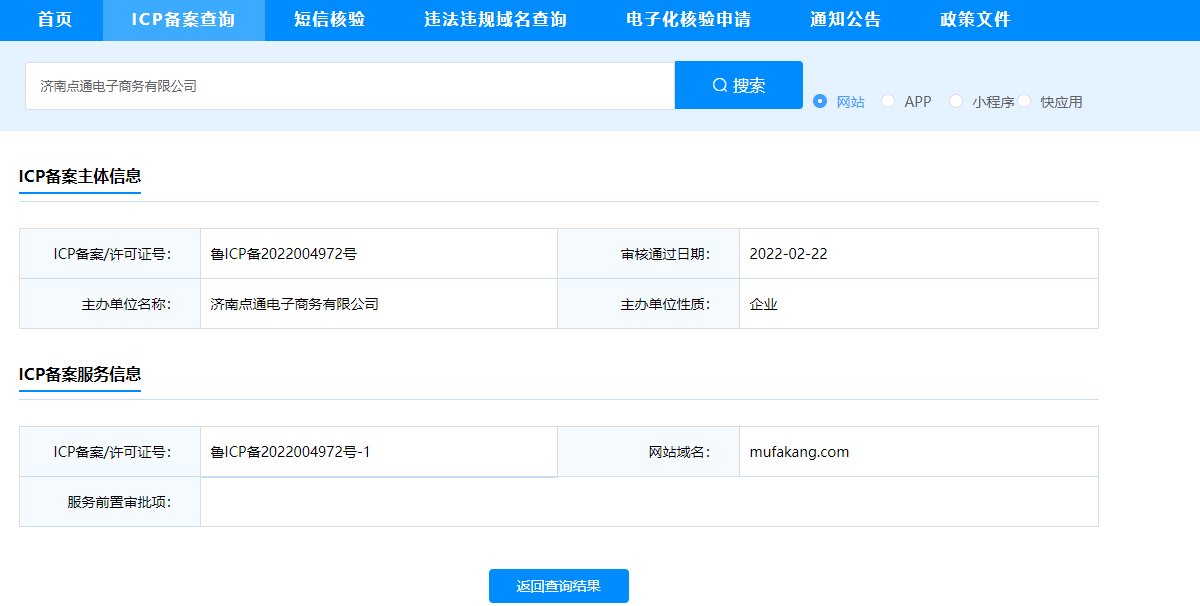Switch to ICP备案查询 tab

pos(183,20)
